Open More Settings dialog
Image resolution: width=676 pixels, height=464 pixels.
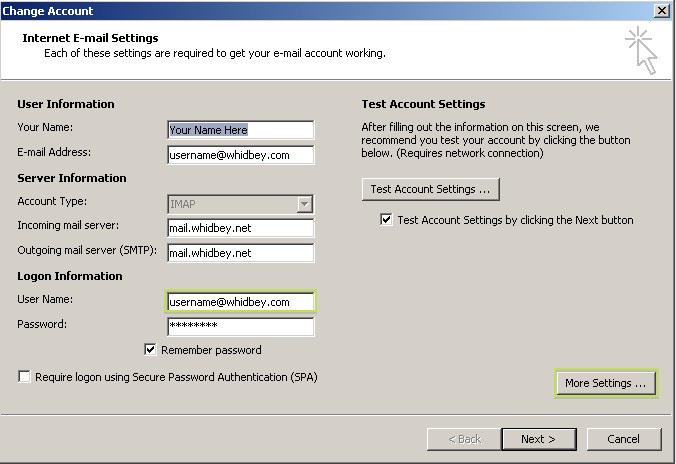pos(606,383)
